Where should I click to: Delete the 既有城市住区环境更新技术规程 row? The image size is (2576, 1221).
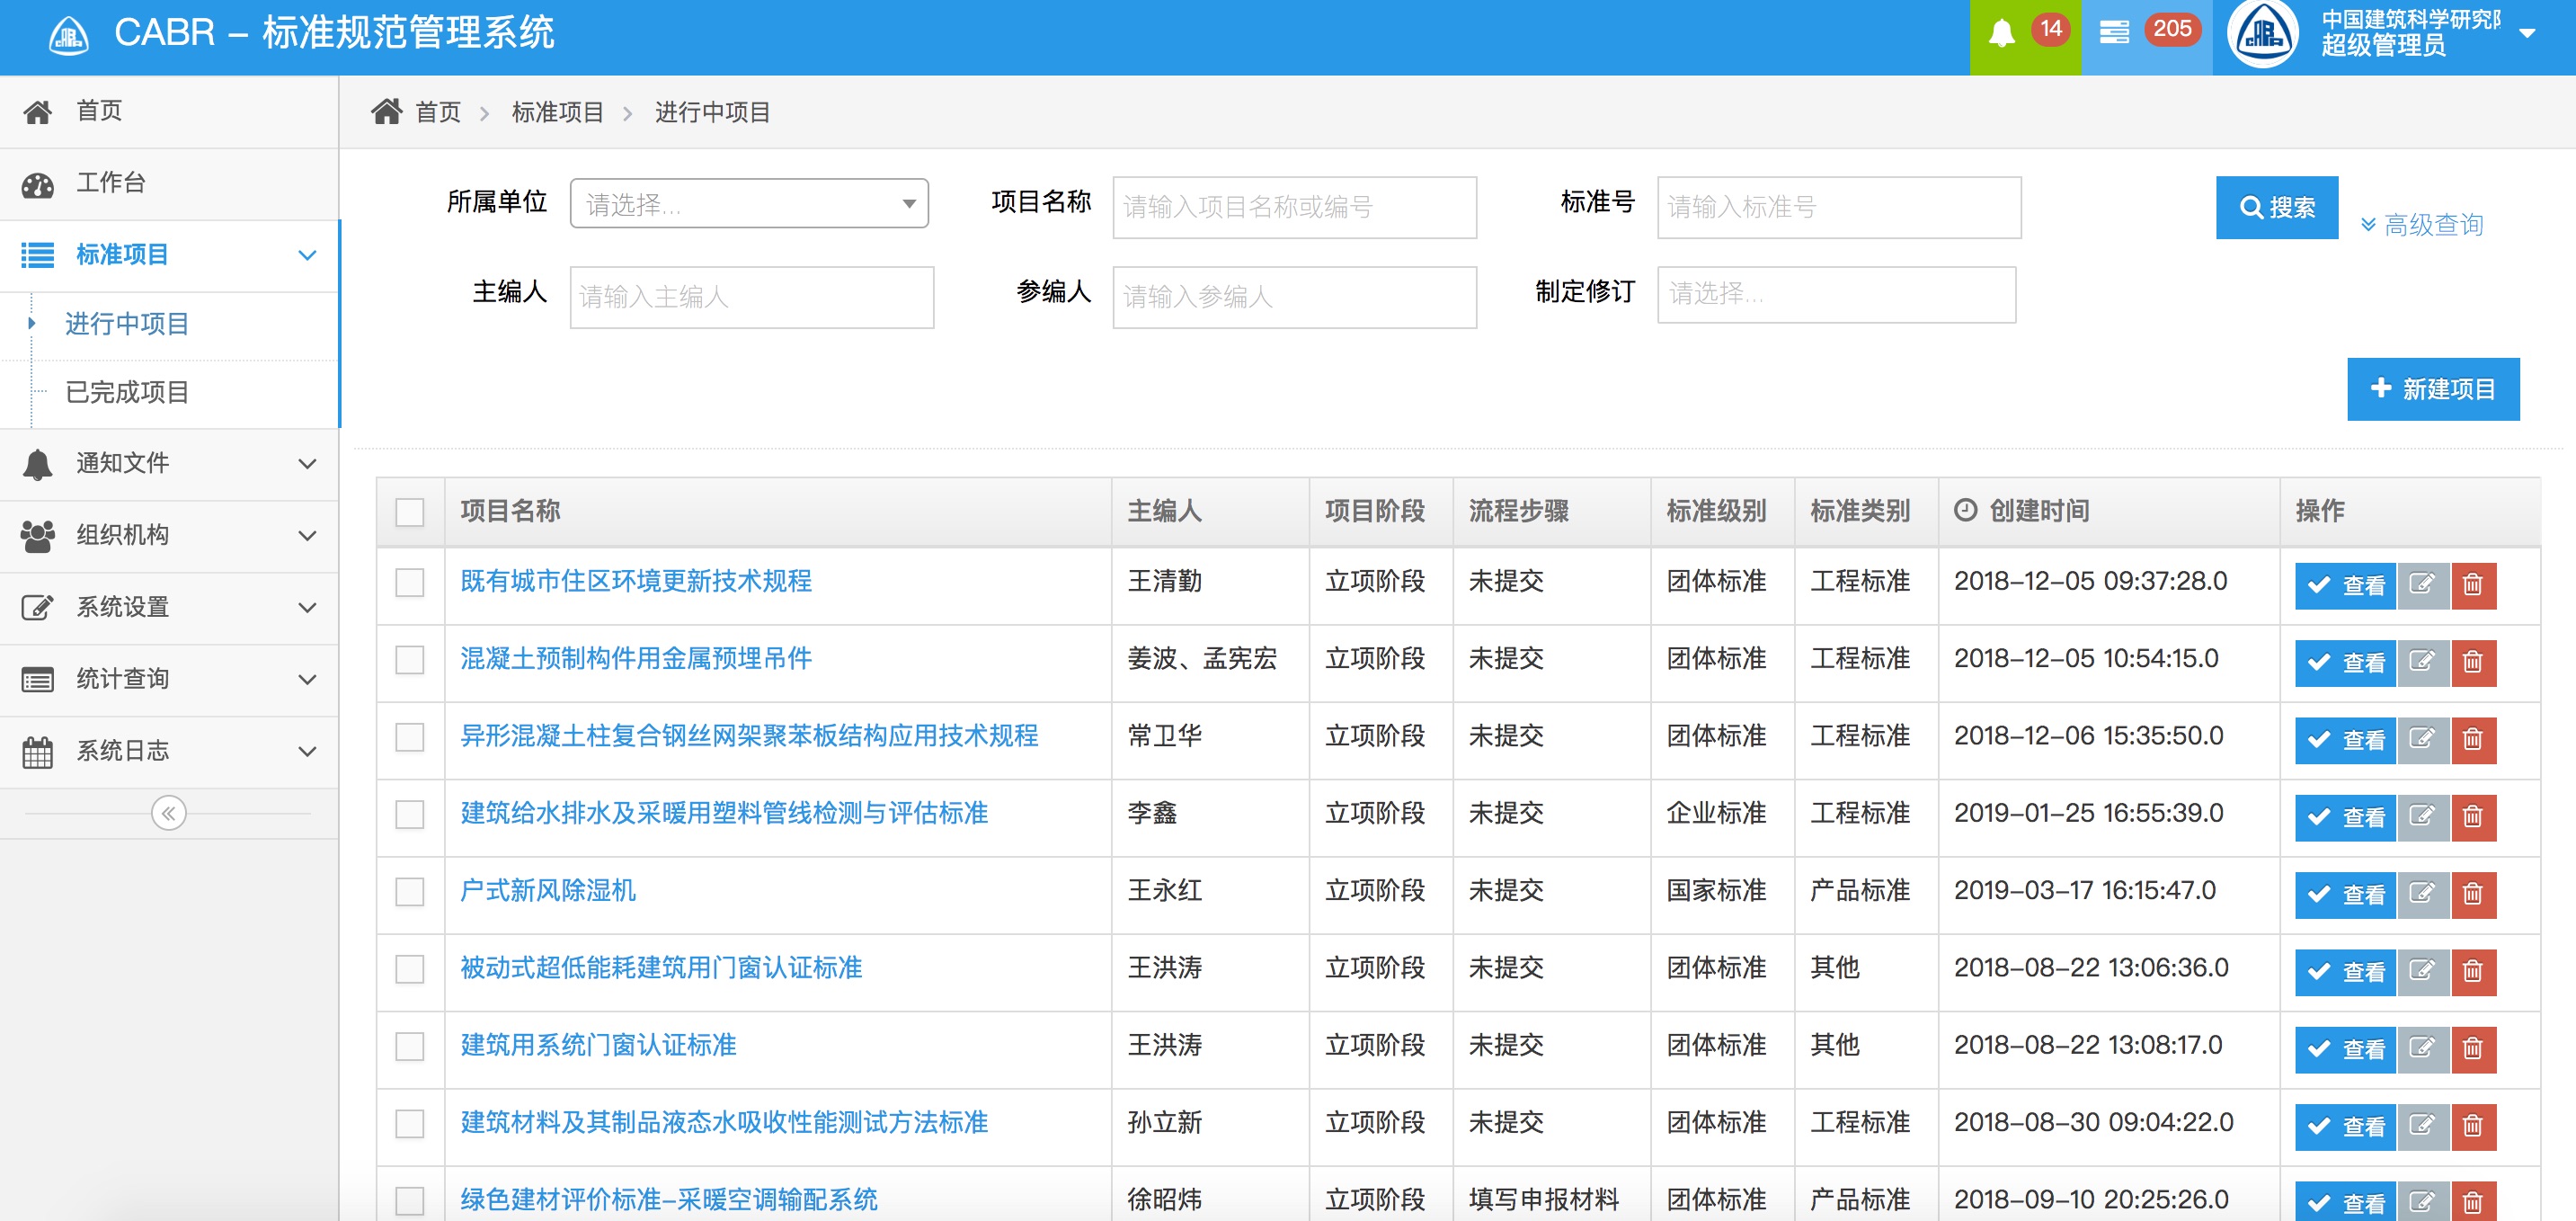coord(2473,584)
